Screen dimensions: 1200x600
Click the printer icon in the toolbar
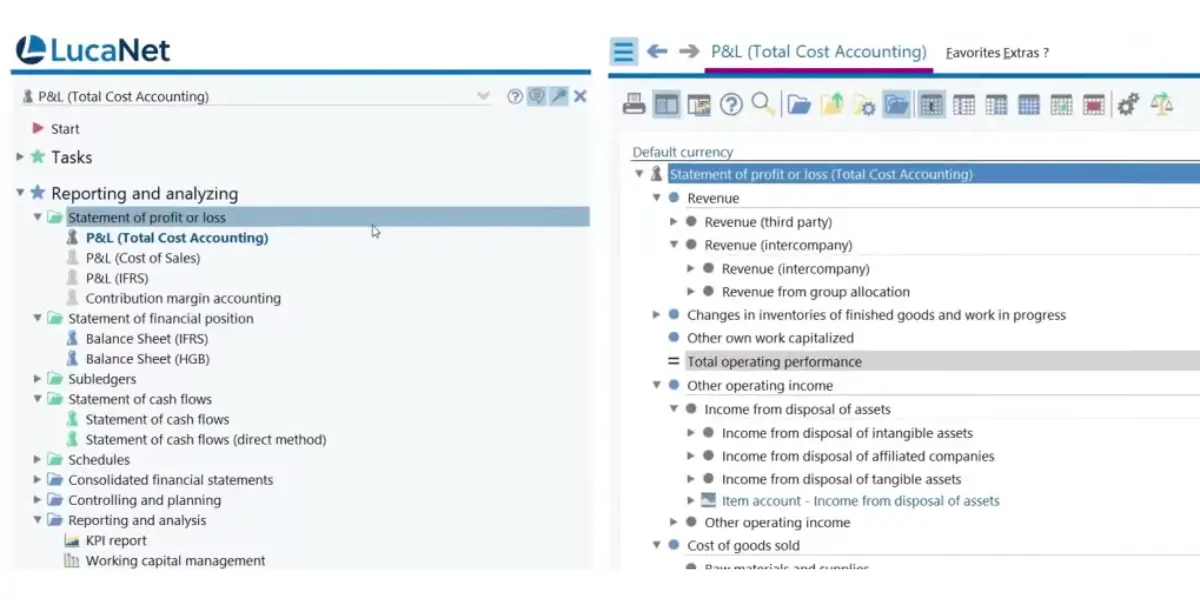click(x=634, y=104)
